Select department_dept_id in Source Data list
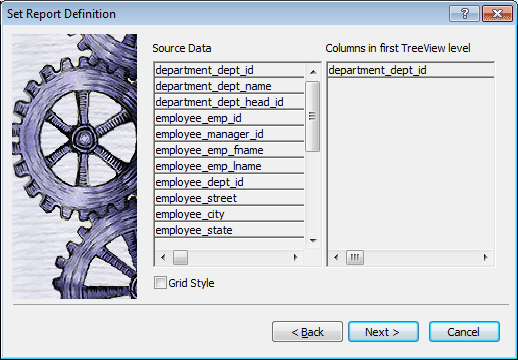This screenshot has width=518, height=360. click(x=229, y=70)
